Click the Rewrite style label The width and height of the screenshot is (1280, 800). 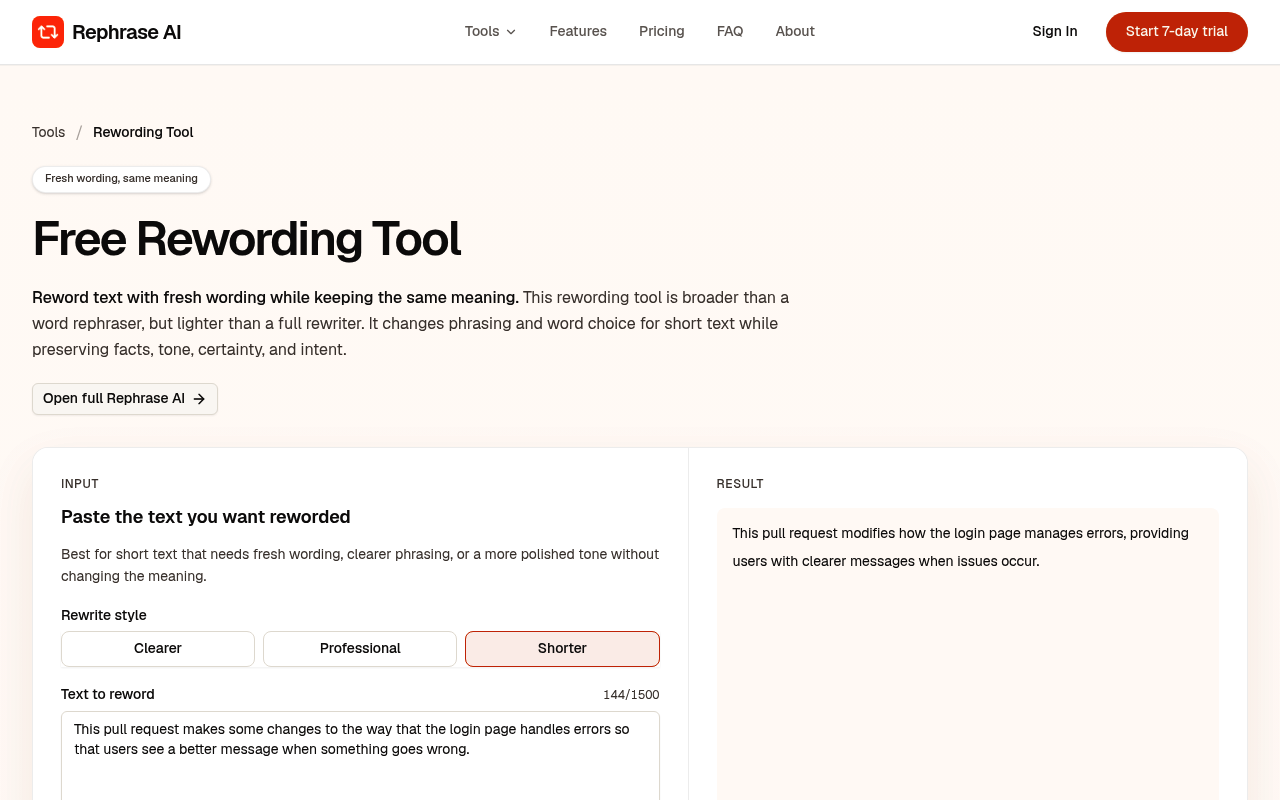tap(104, 615)
